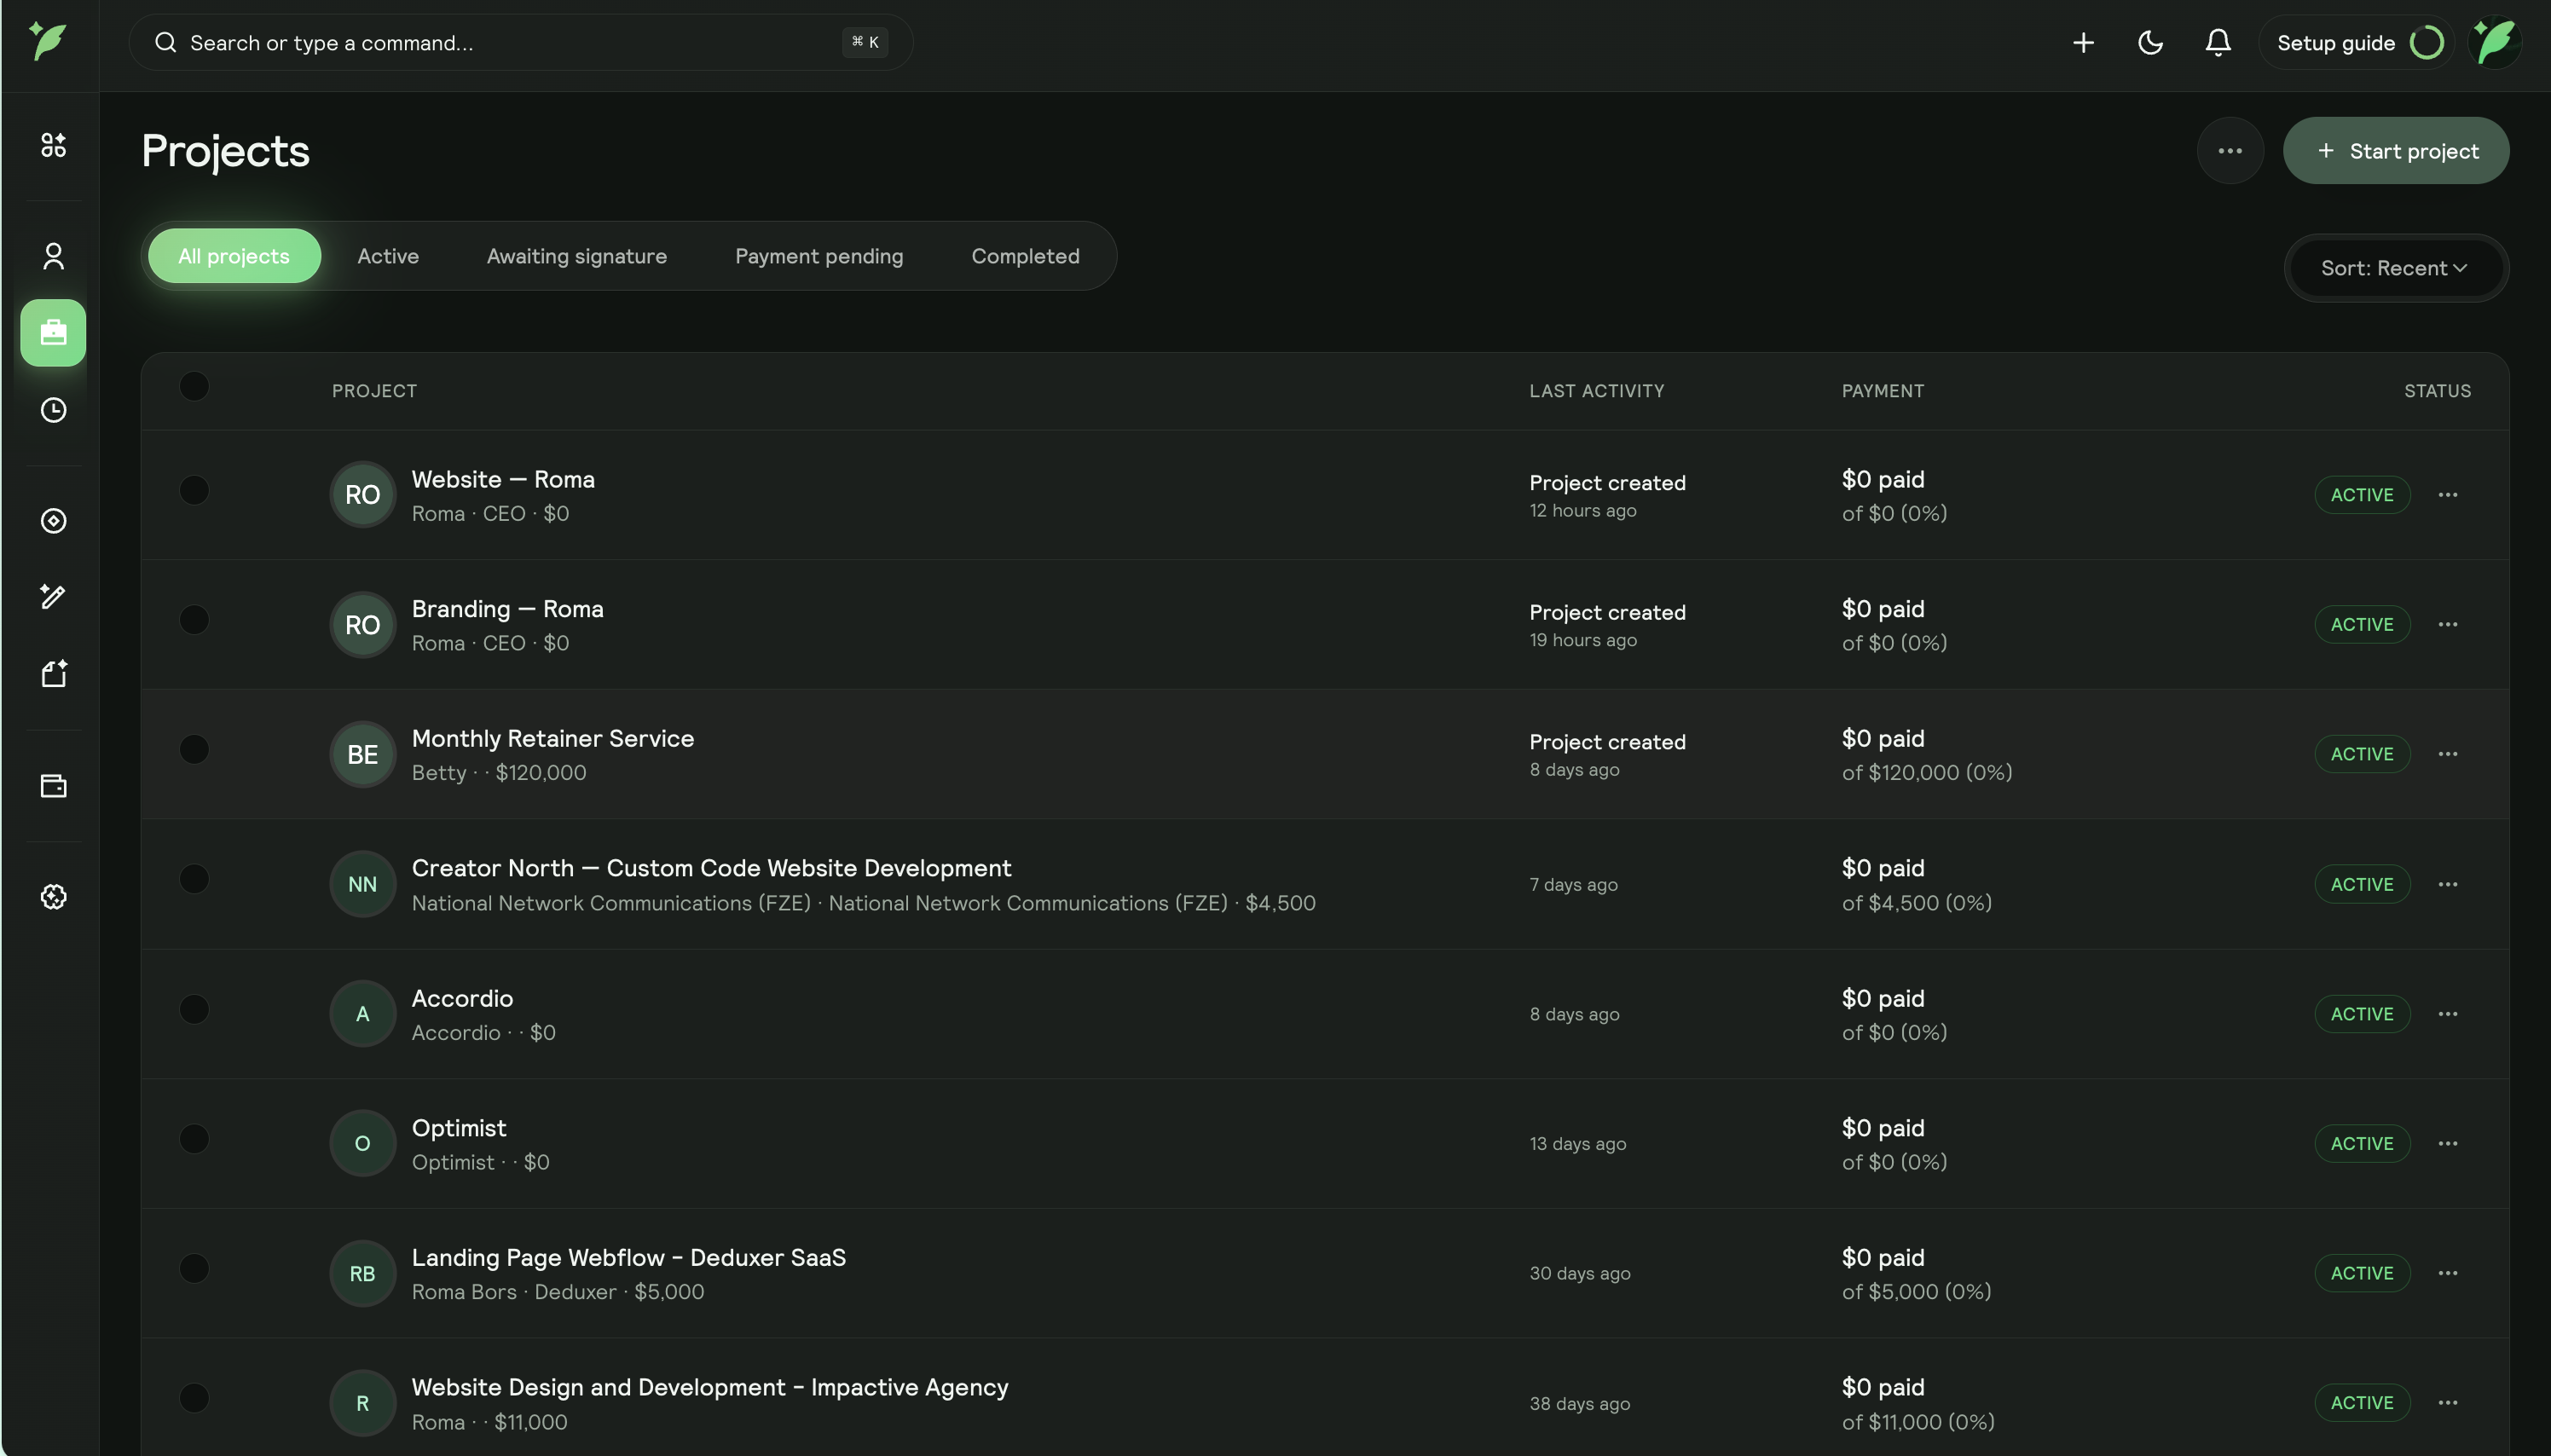Image resolution: width=2551 pixels, height=1456 pixels.
Task: Click the Start project button
Action: (2396, 150)
